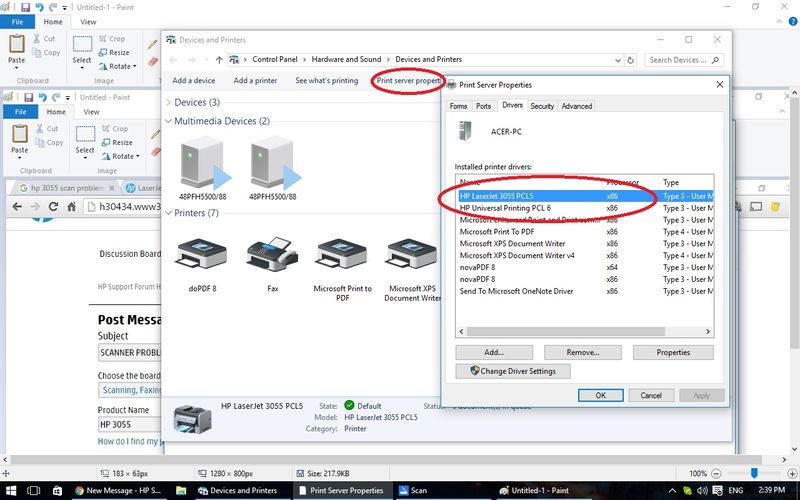Open Task View on the taskbar

click(x=33, y=490)
